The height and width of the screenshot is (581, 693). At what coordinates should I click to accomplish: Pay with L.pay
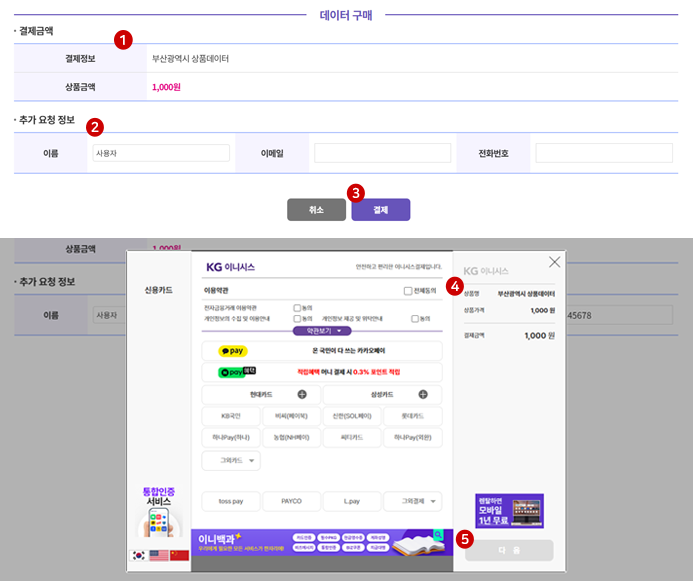(352, 501)
